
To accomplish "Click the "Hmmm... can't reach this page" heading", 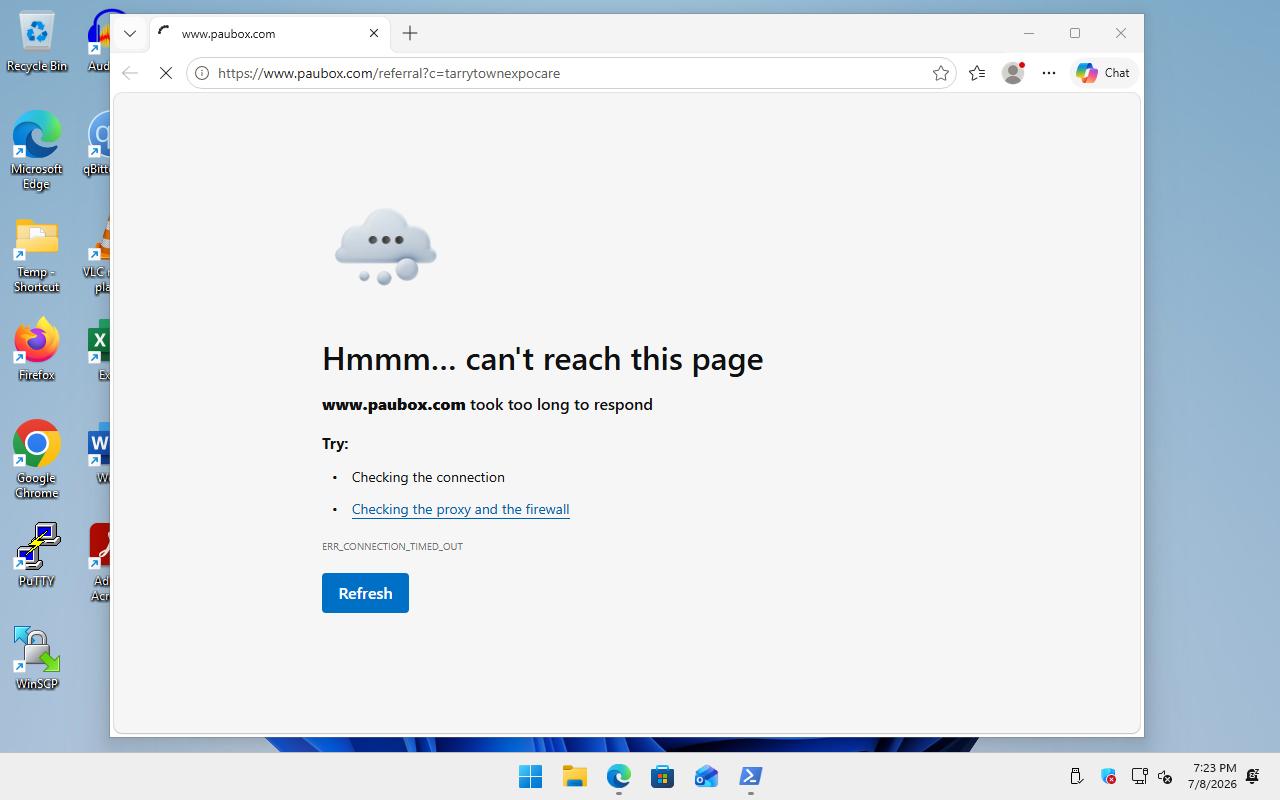I will (x=542, y=359).
